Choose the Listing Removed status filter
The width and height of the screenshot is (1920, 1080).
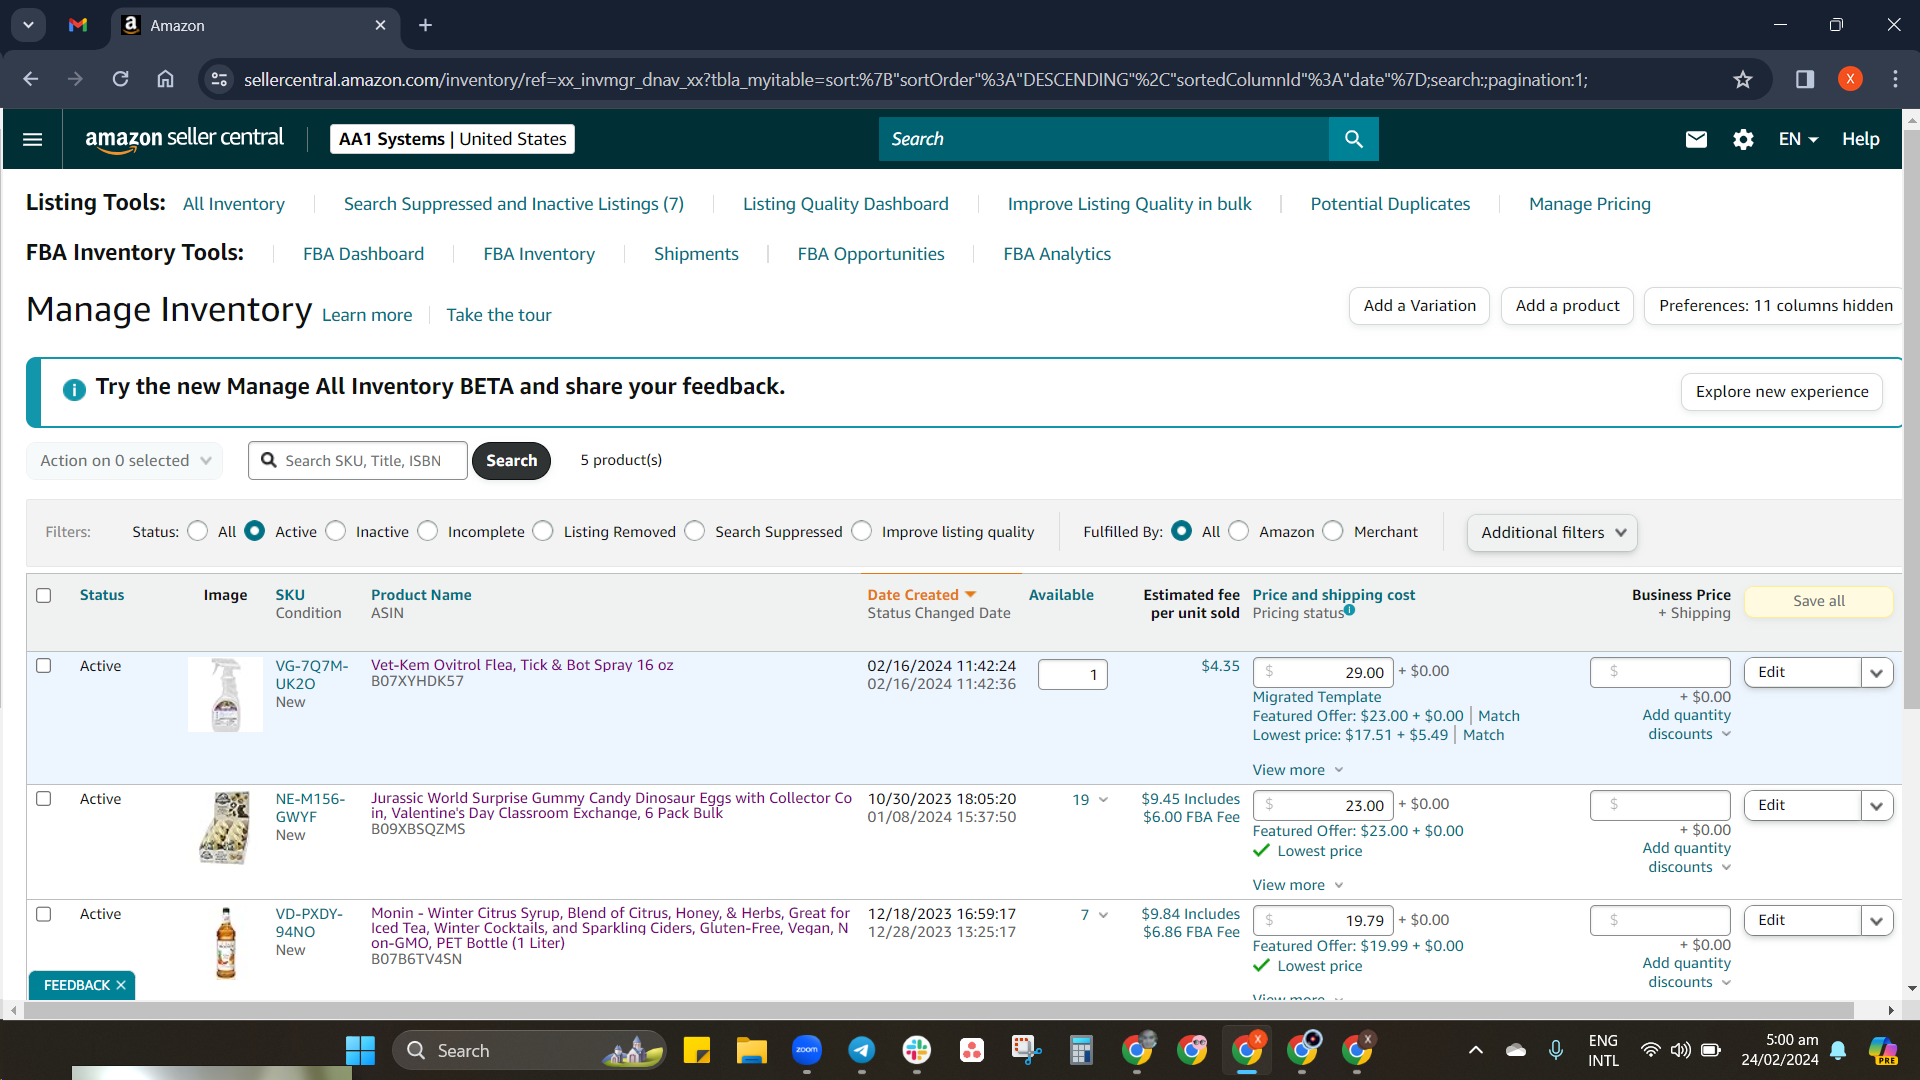[x=543, y=531]
